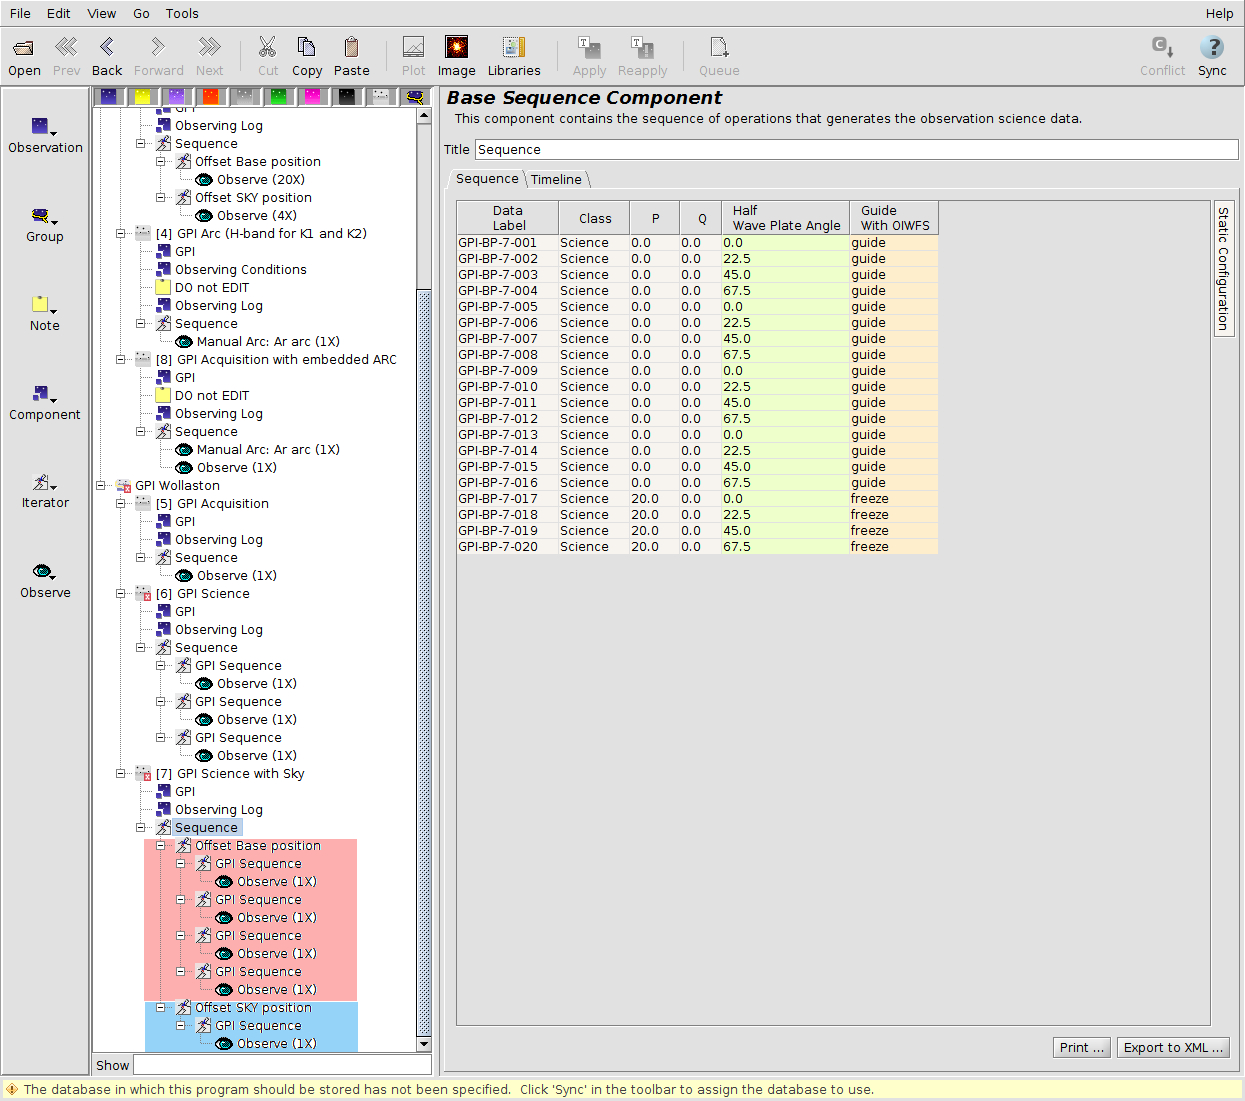Add an Iterator from the sidebar
Viewport: 1245px width, 1101px height.
pos(45,490)
